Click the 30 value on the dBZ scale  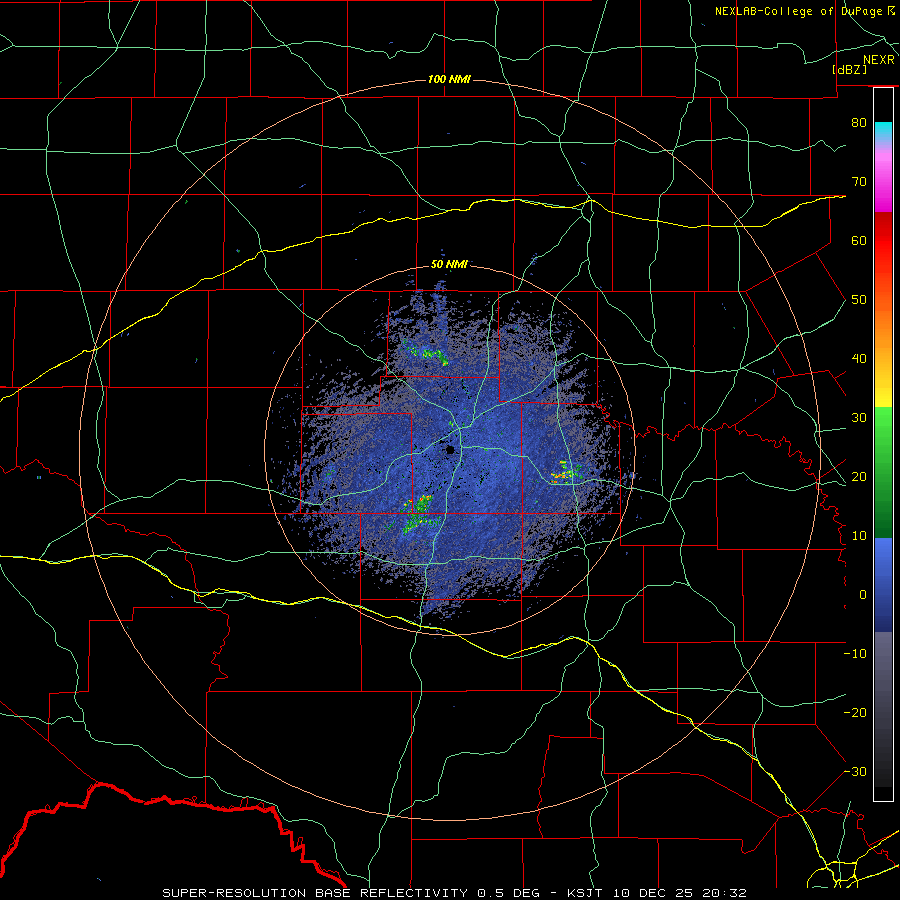click(x=859, y=418)
